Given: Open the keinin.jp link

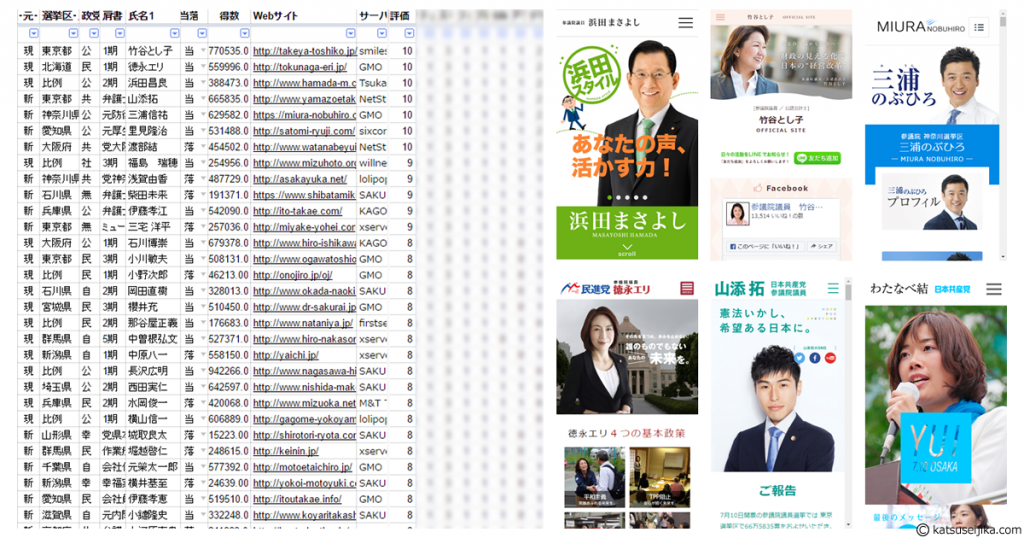Looking at the screenshot, I should click(x=285, y=451).
